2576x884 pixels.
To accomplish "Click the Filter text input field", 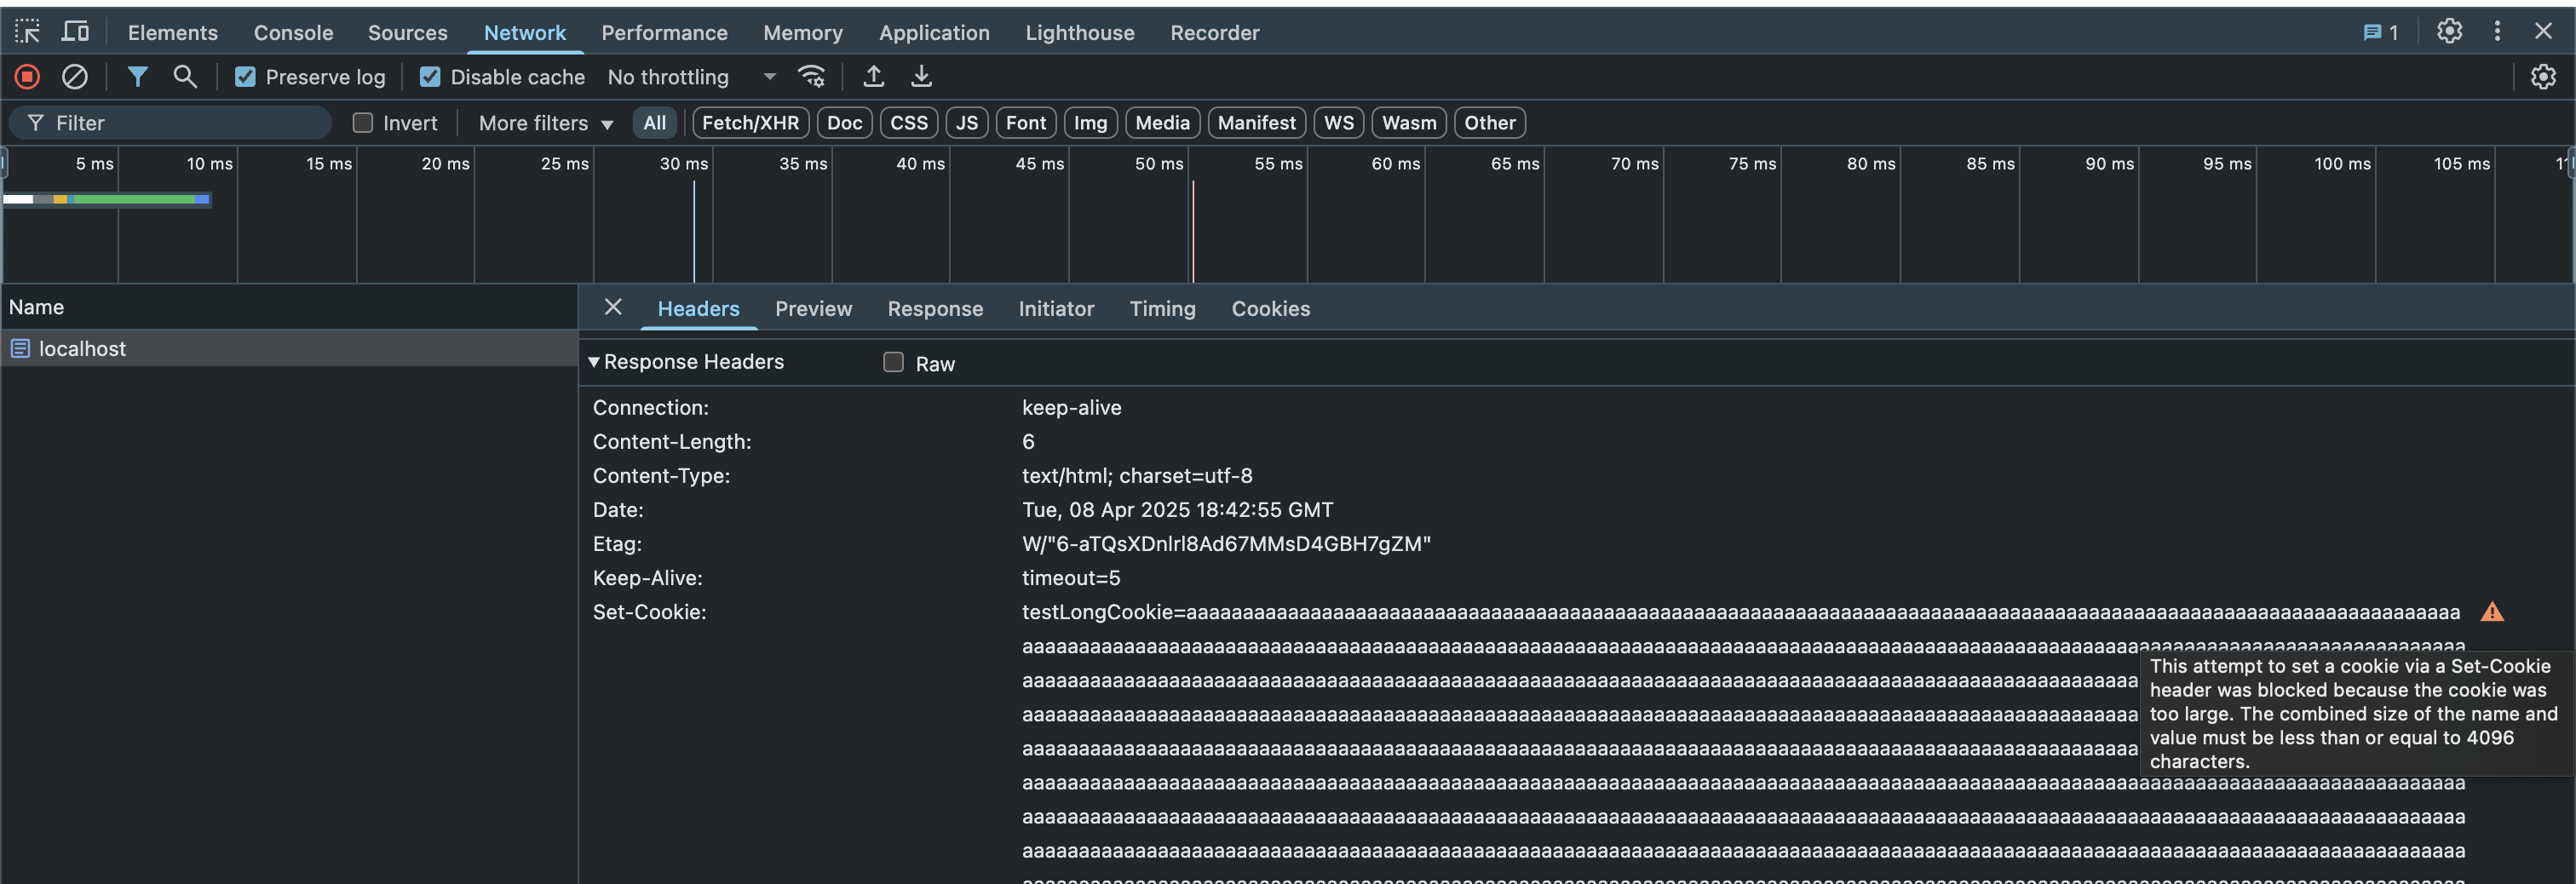I will pos(170,123).
